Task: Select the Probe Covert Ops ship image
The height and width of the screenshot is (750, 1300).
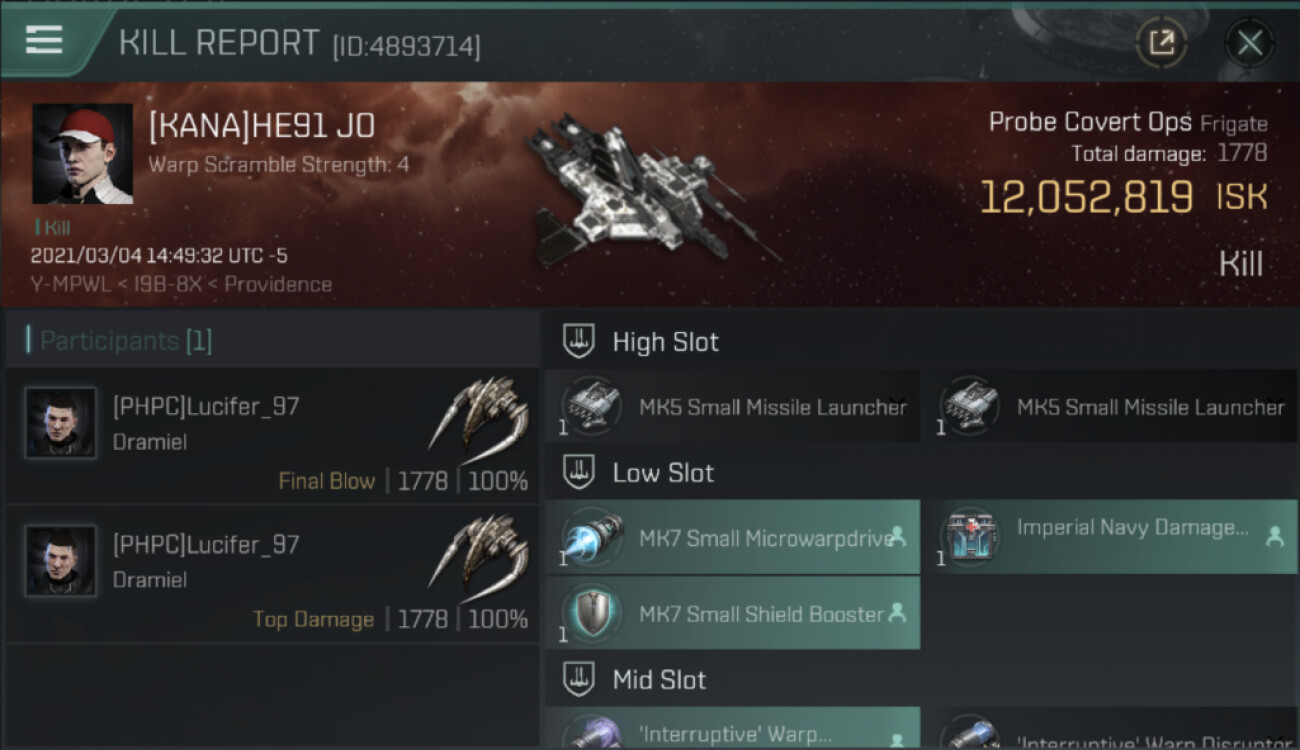Action: 648,190
